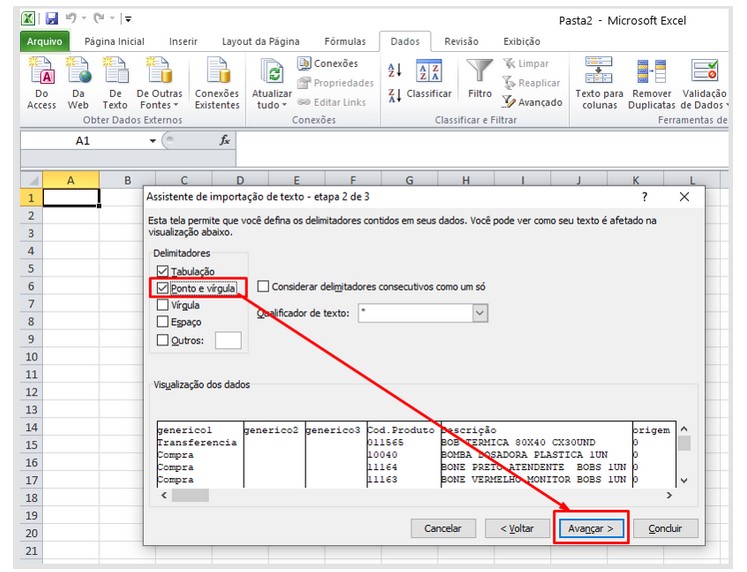Click the Outros delimiter text field
The image size is (747, 572).
click(x=228, y=341)
